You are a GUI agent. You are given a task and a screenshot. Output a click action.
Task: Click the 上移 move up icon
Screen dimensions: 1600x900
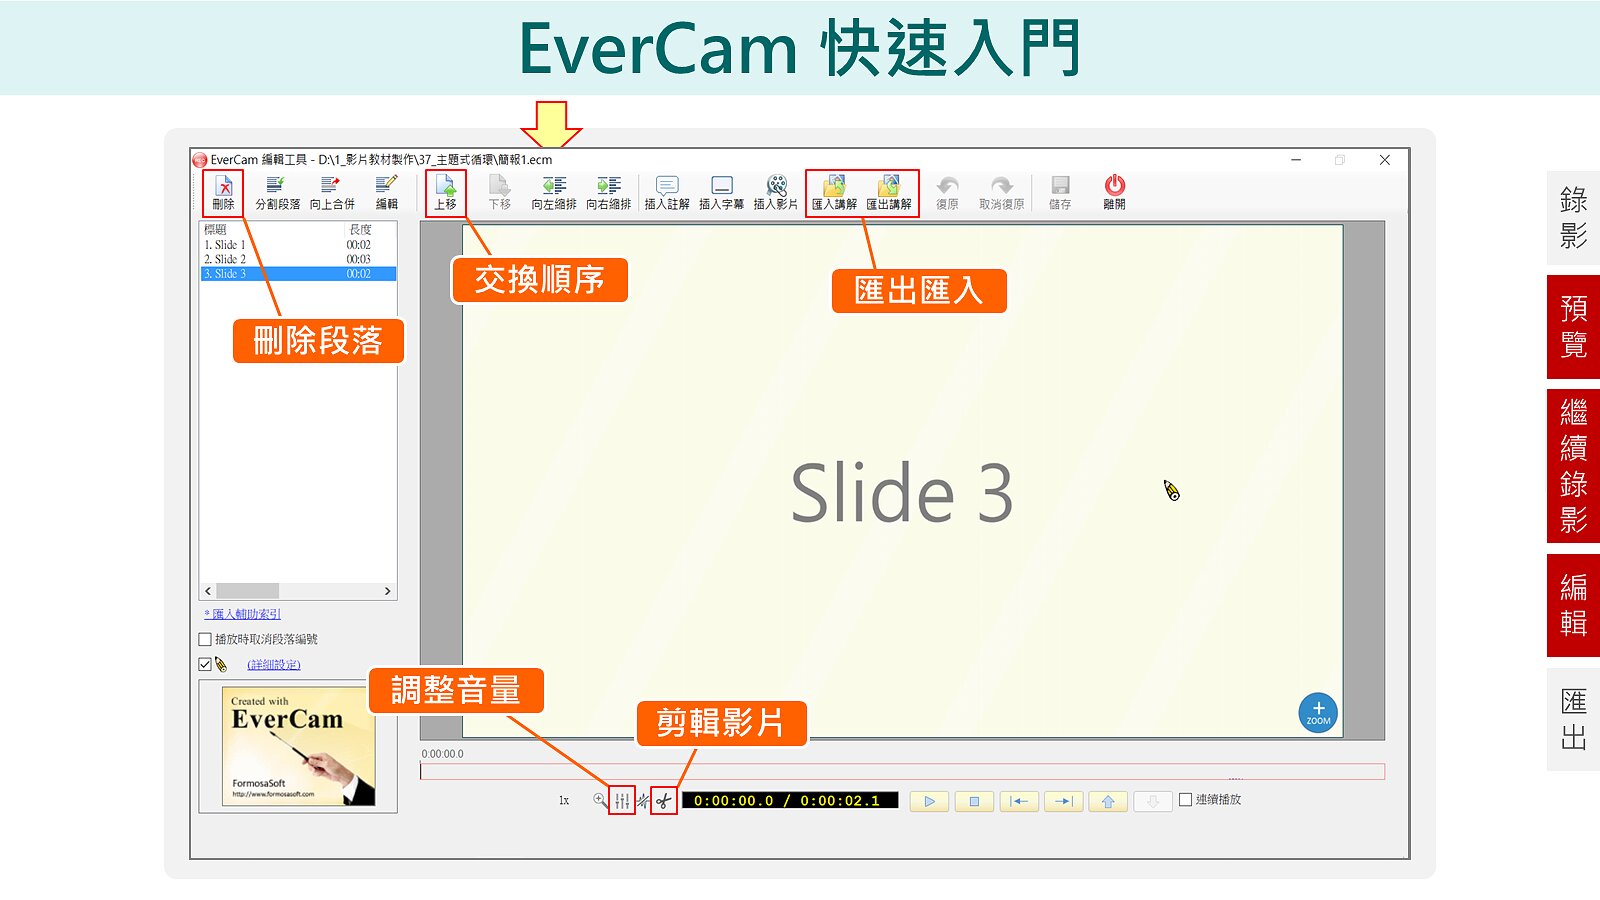point(445,191)
